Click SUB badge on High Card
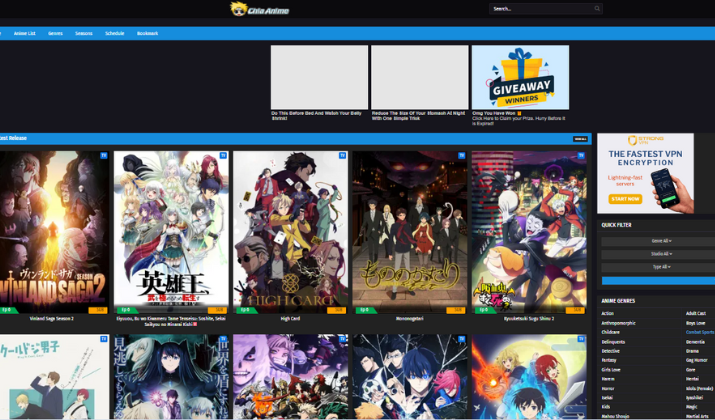The height and width of the screenshot is (420, 715). click(337, 310)
